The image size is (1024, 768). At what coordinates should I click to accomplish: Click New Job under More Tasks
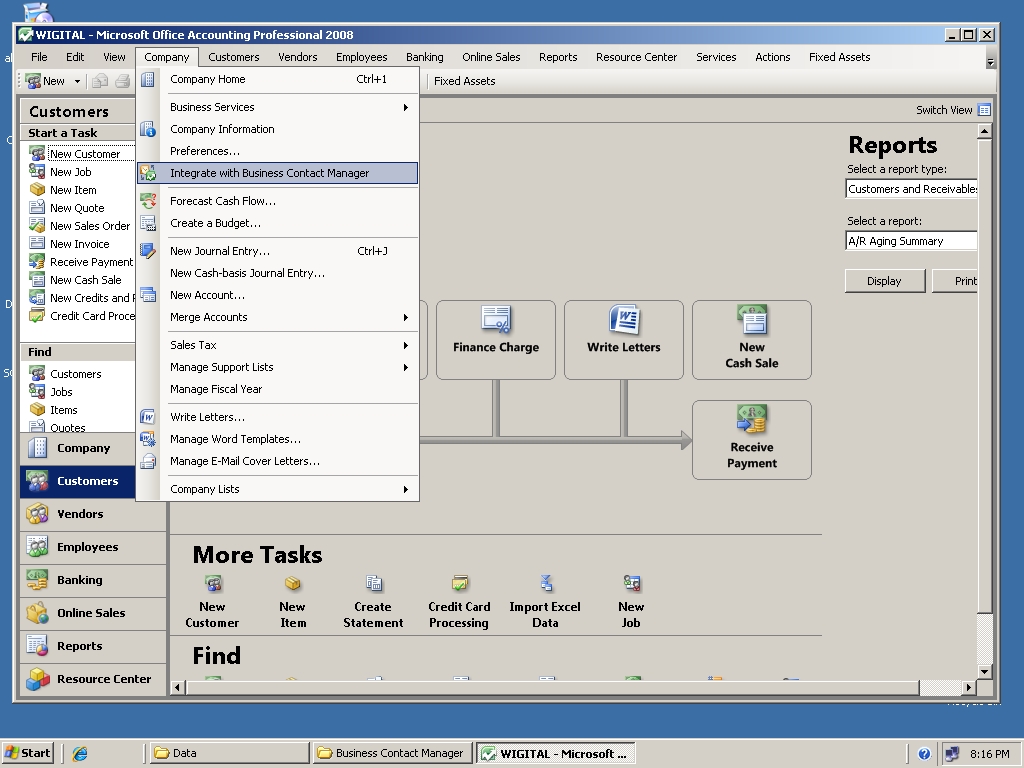(x=631, y=601)
